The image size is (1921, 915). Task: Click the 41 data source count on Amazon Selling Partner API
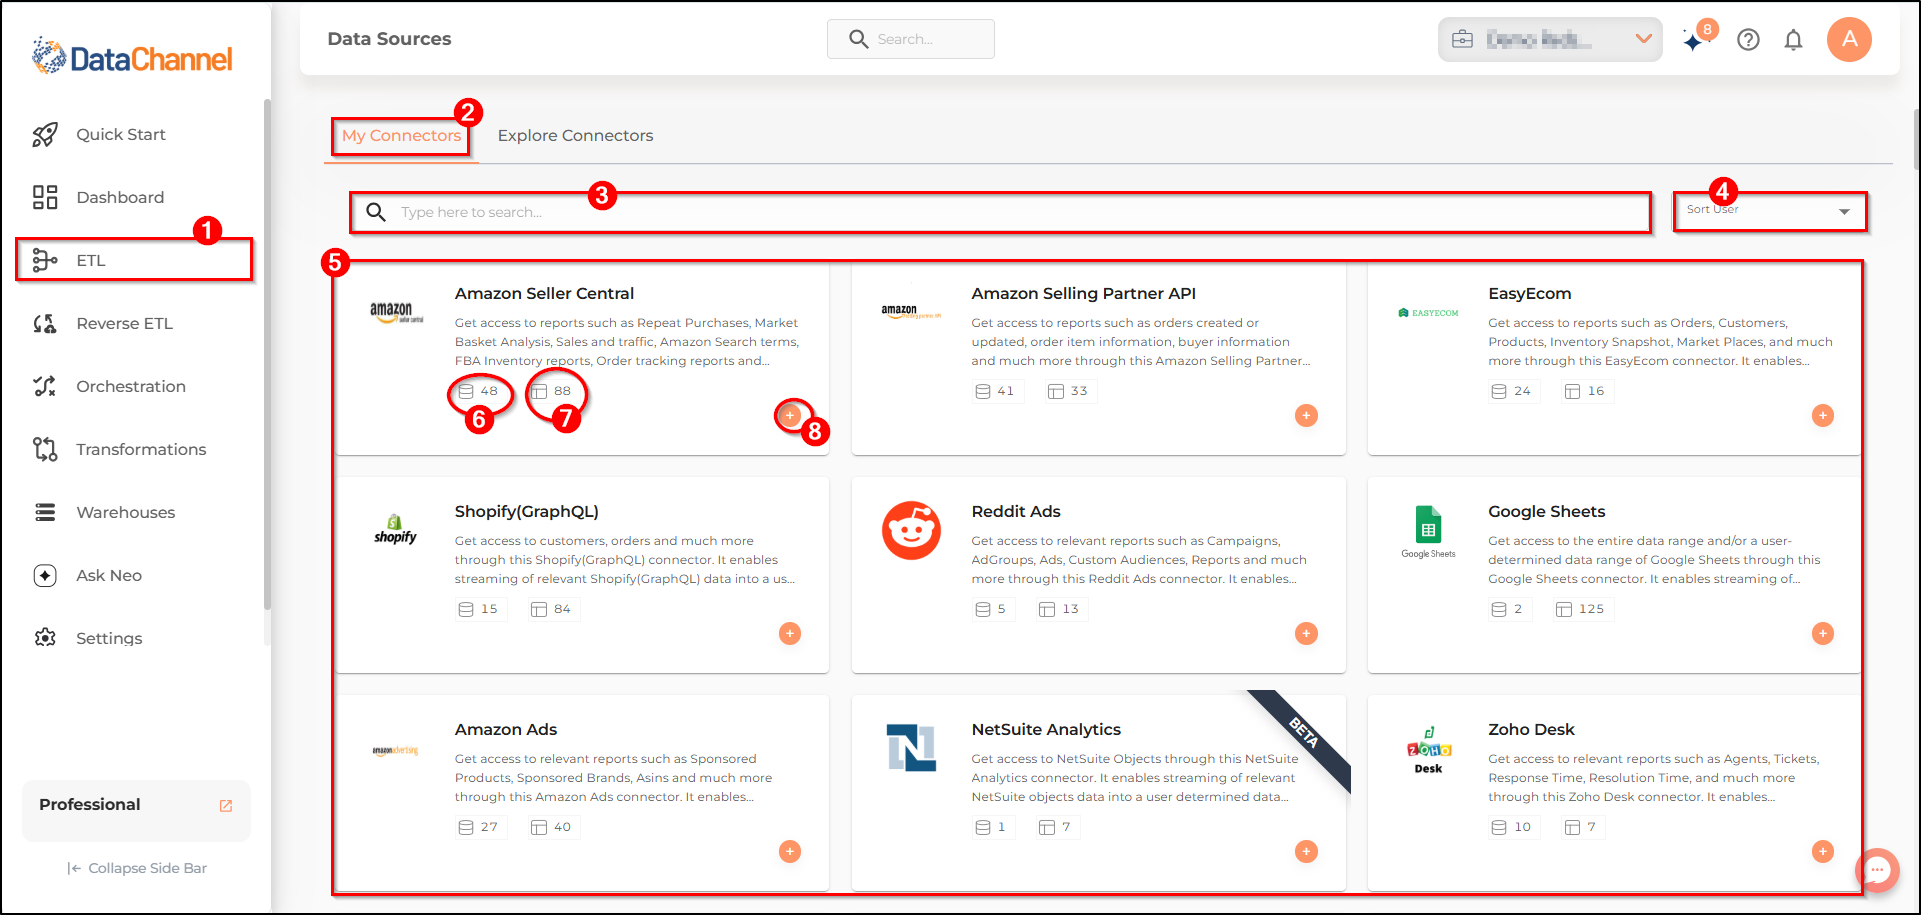995,391
